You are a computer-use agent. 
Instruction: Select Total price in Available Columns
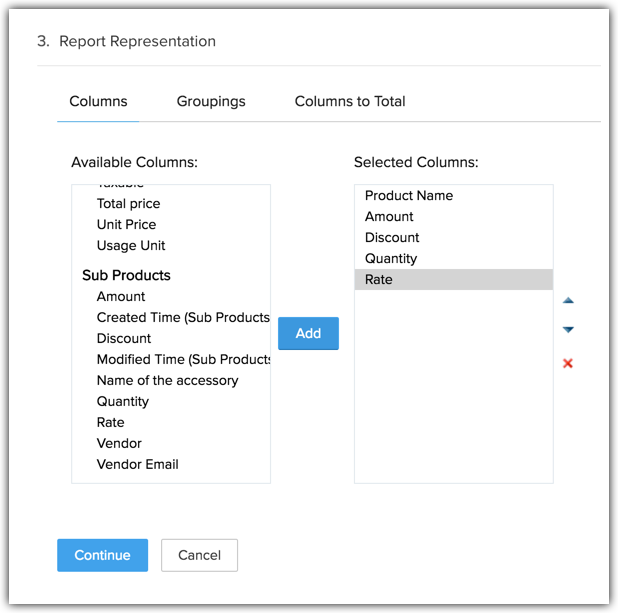pos(128,203)
